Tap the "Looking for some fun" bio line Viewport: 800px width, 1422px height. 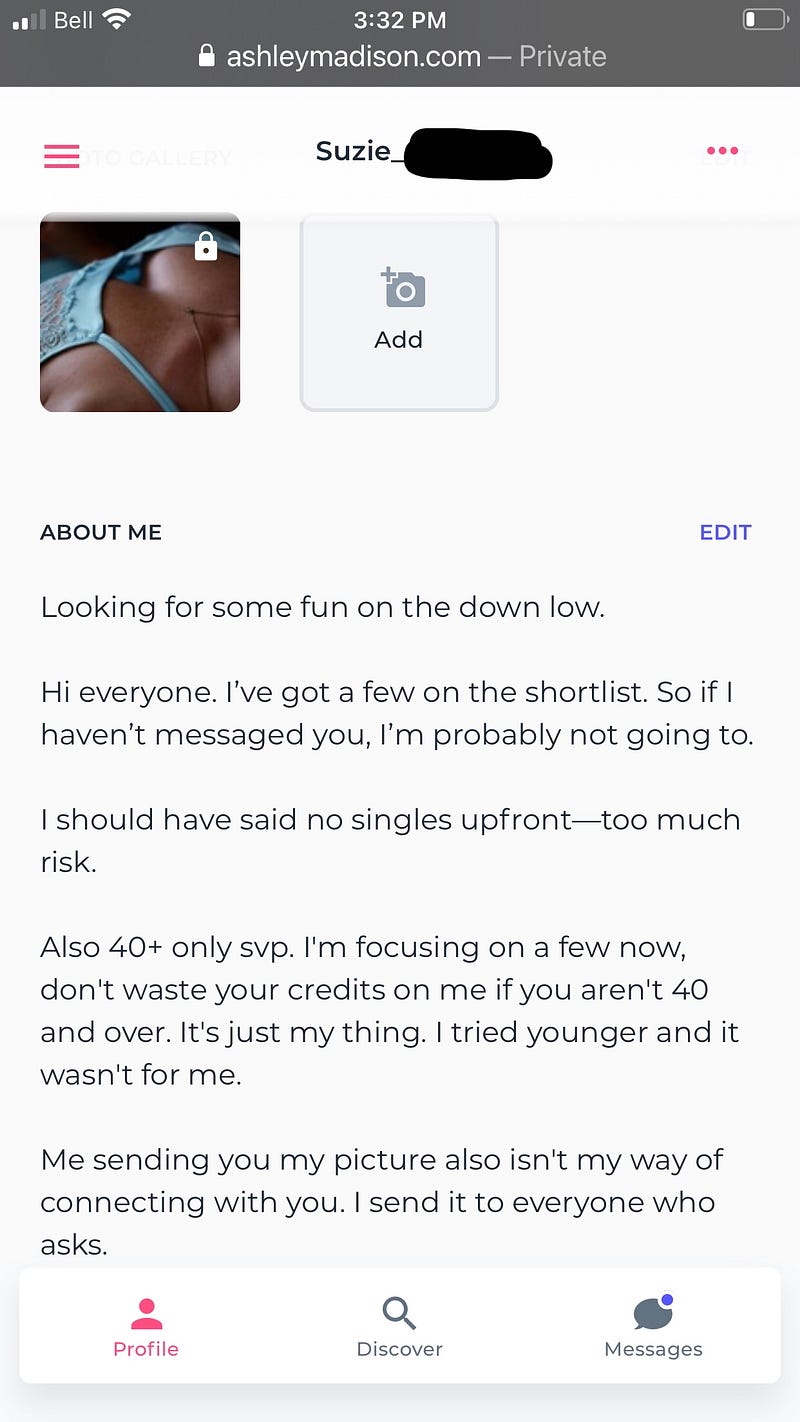click(x=322, y=607)
